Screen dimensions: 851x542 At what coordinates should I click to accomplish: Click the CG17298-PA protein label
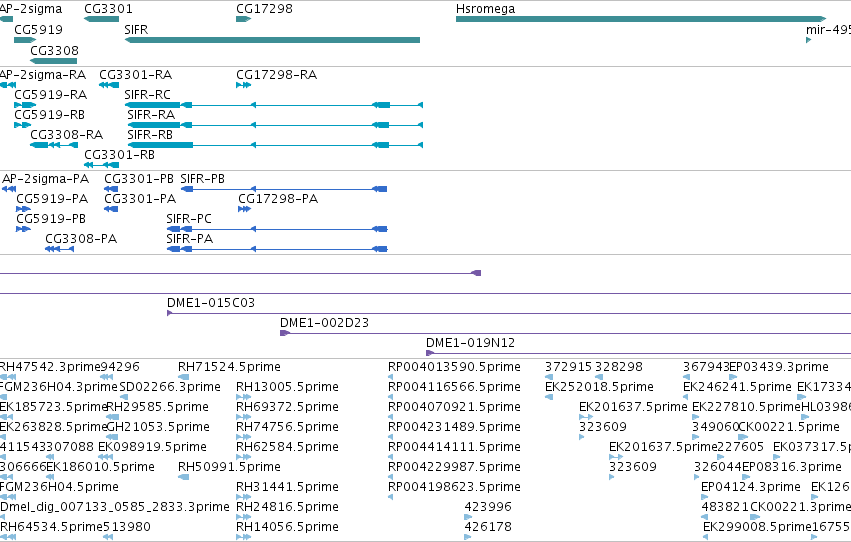click(x=278, y=199)
